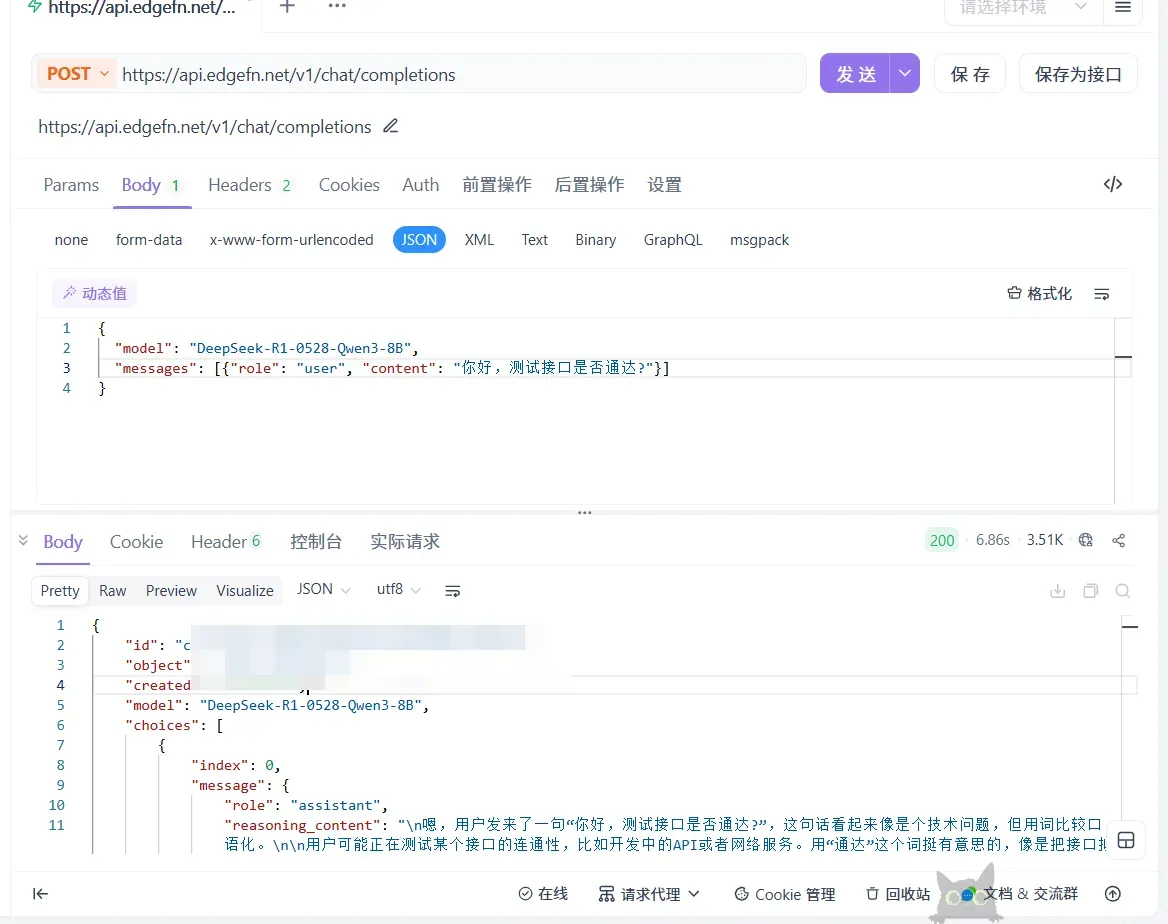This screenshot has height=924, width=1168.
Task: Open the 请选择环境 environment selector
Action: [x=1021, y=6]
